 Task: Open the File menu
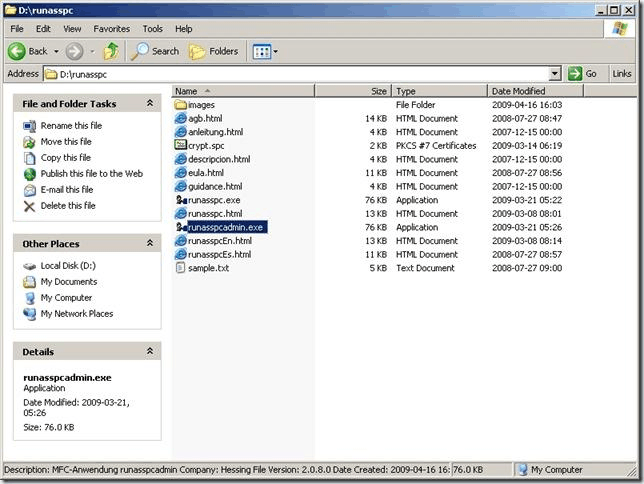click(x=17, y=29)
